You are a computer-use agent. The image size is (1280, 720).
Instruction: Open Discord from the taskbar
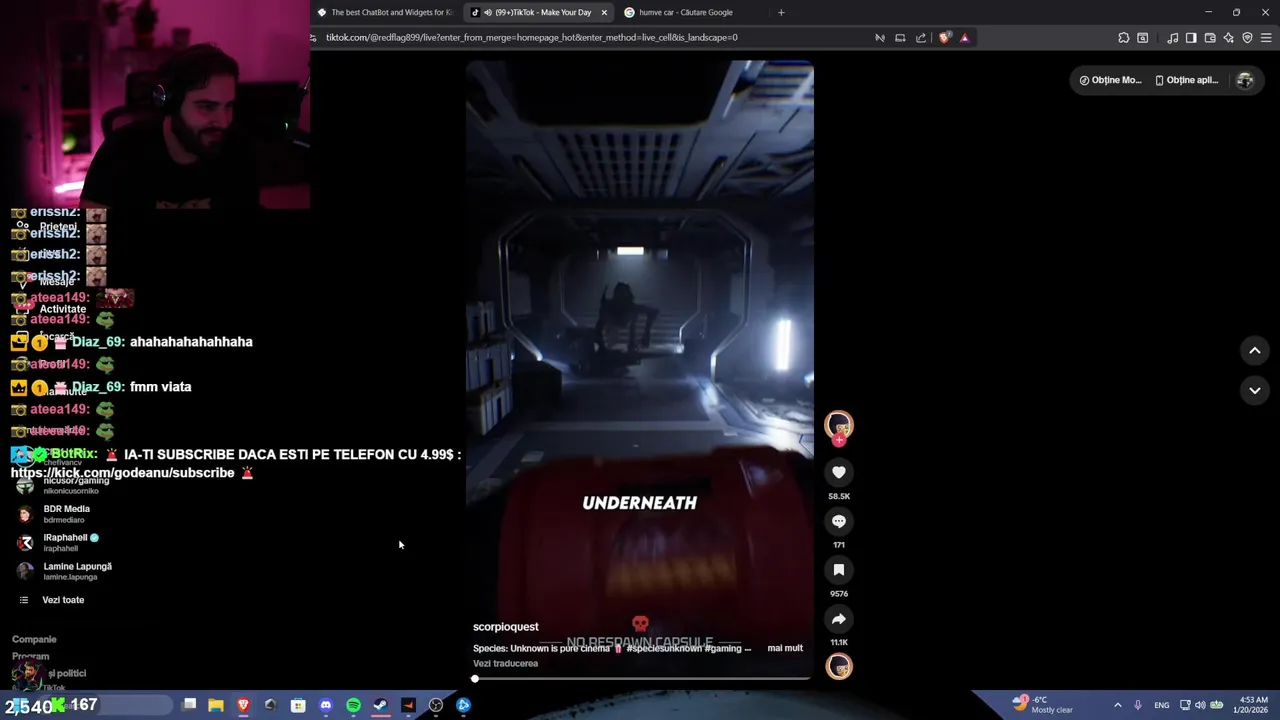[326, 705]
